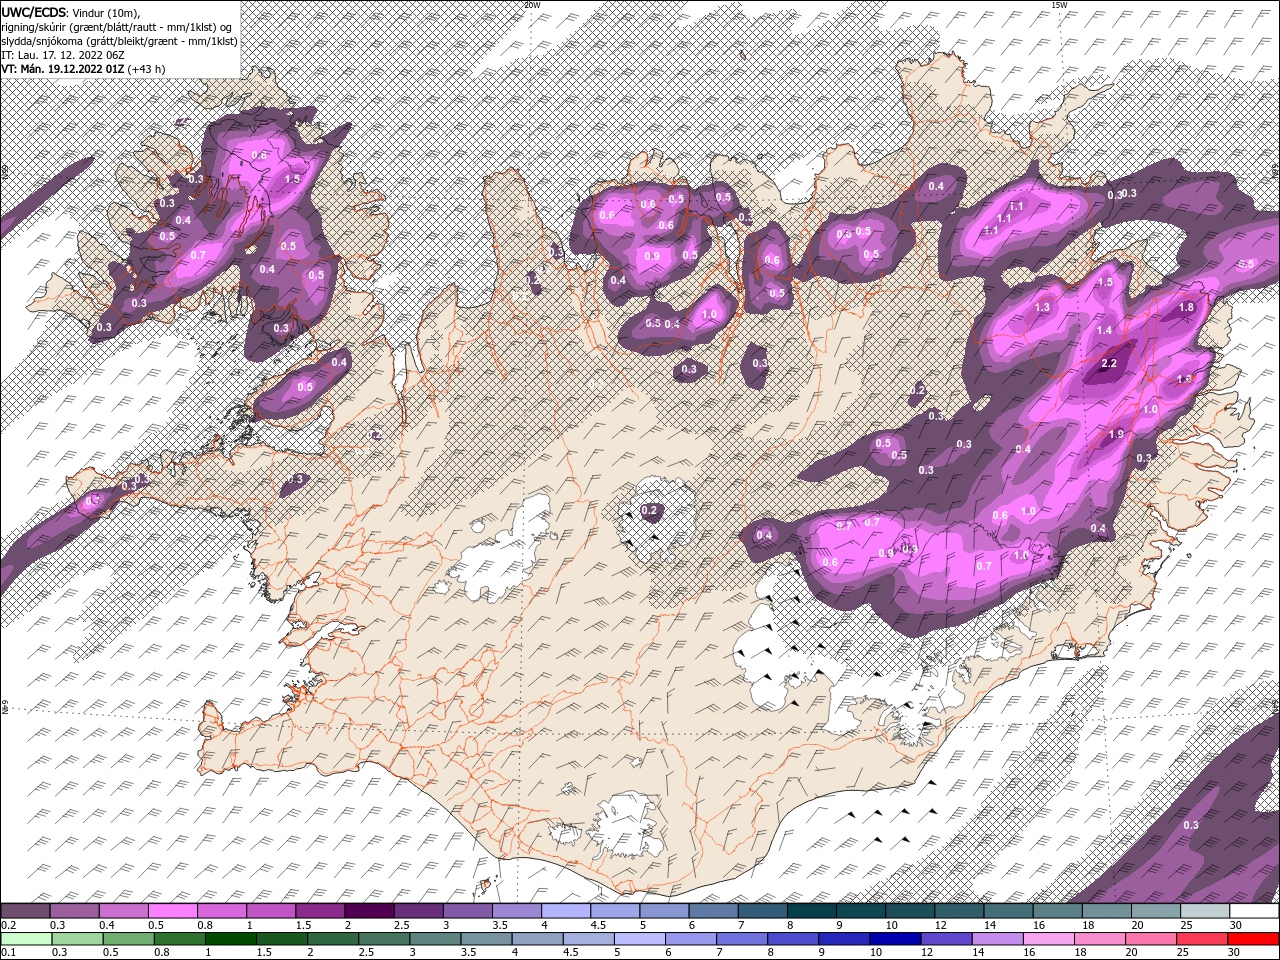Pick the light pink 16 rain legend swatch
This screenshot has width=1280, height=960.
(x=1049, y=939)
